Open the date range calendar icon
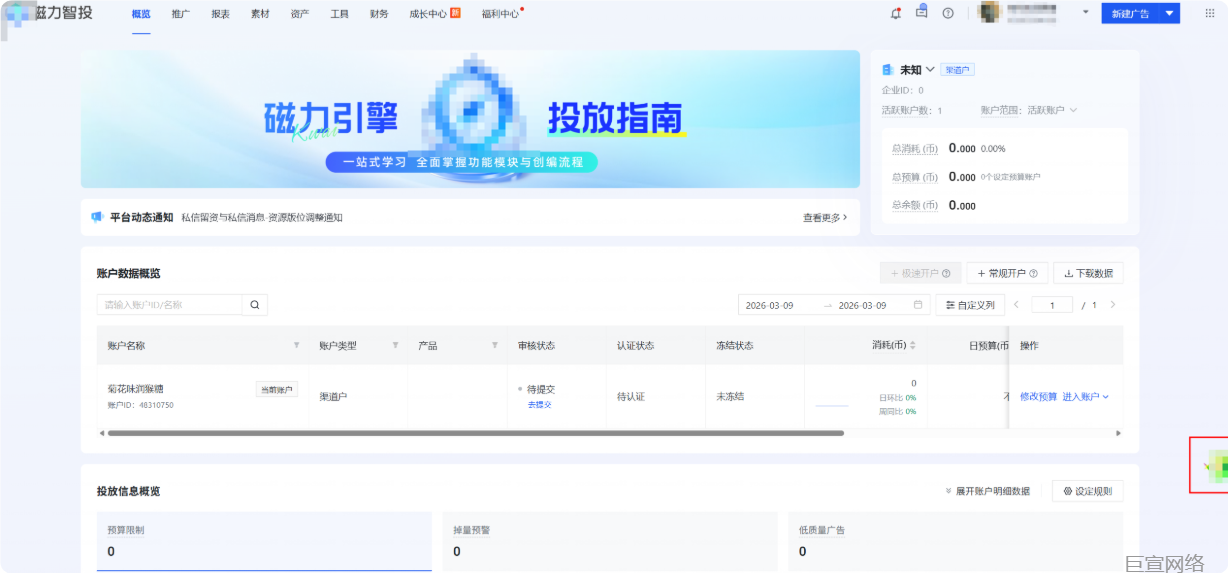Image resolution: width=1228 pixels, height=573 pixels. pos(918,305)
